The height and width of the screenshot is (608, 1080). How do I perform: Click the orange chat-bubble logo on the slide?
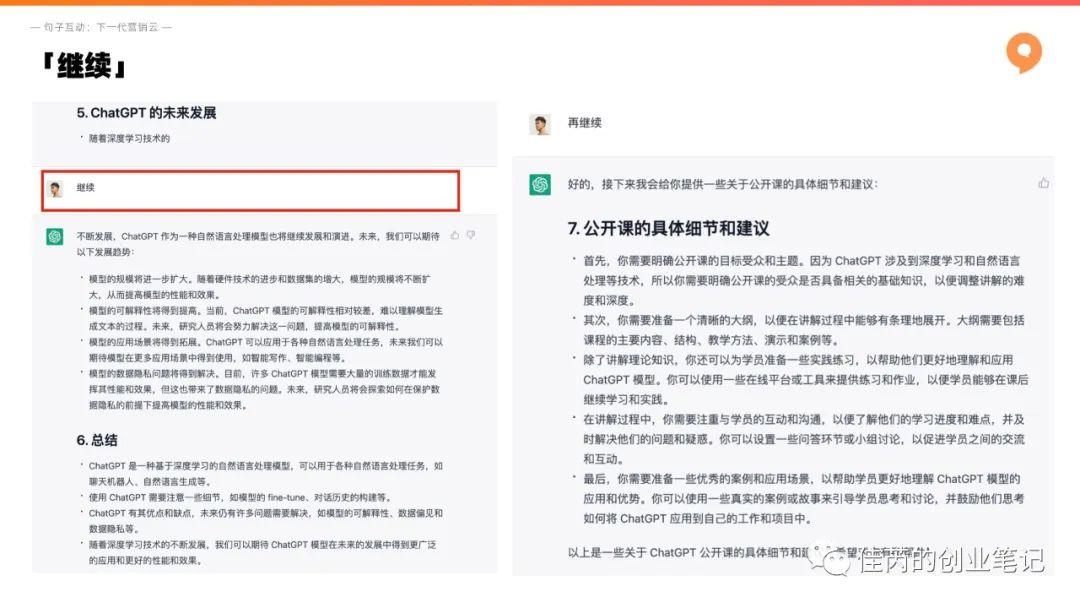click(x=1024, y=52)
